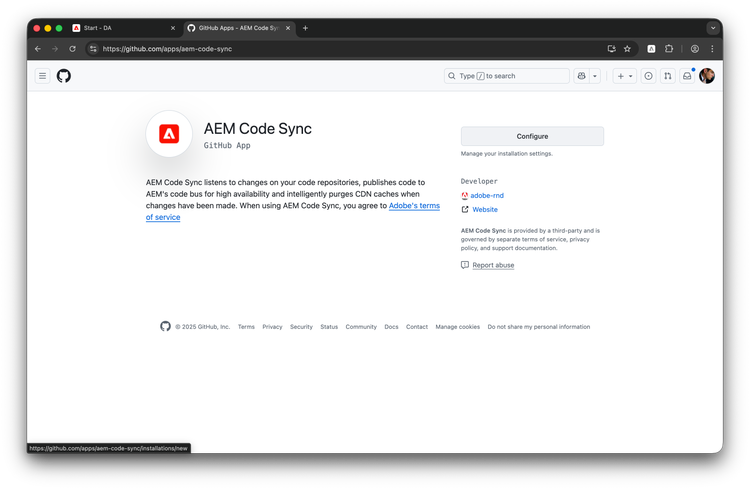Bookmark this page with the star icon
The width and height of the screenshot is (750, 489).
tap(627, 48)
